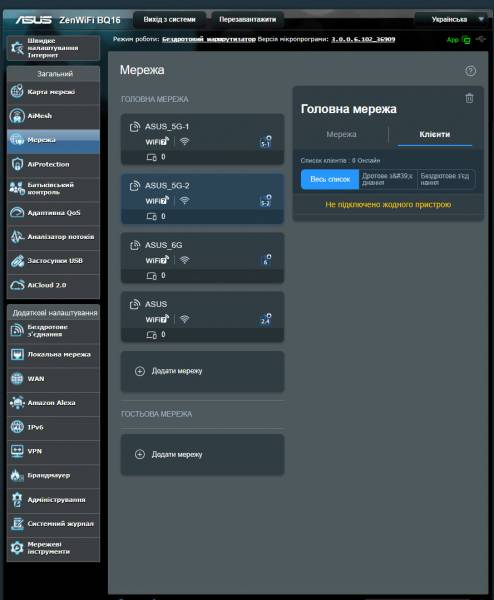The image size is (494, 600).
Task: Click the Мережа globe icon in sidebar
Action: (17, 140)
